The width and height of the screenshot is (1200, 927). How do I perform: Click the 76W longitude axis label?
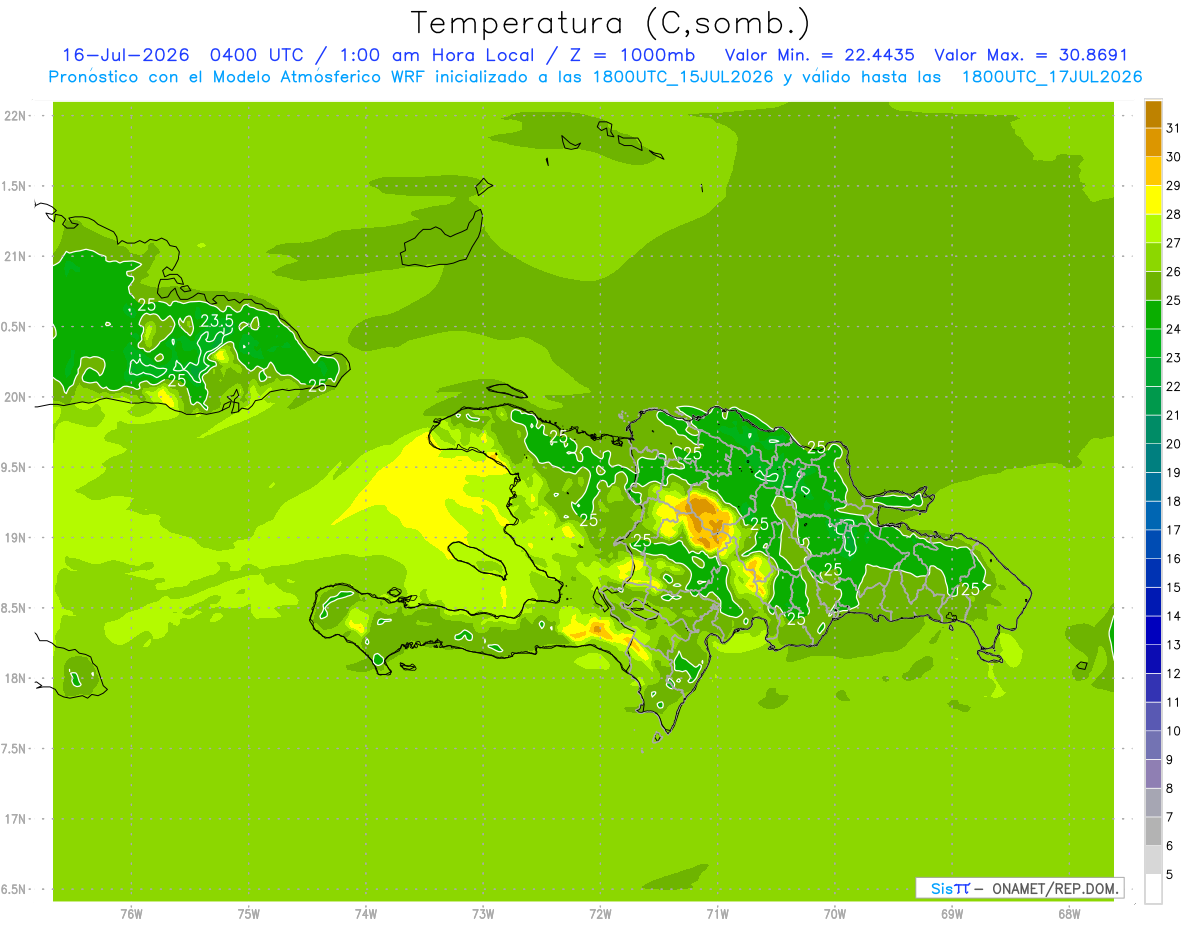pyautogui.click(x=131, y=913)
